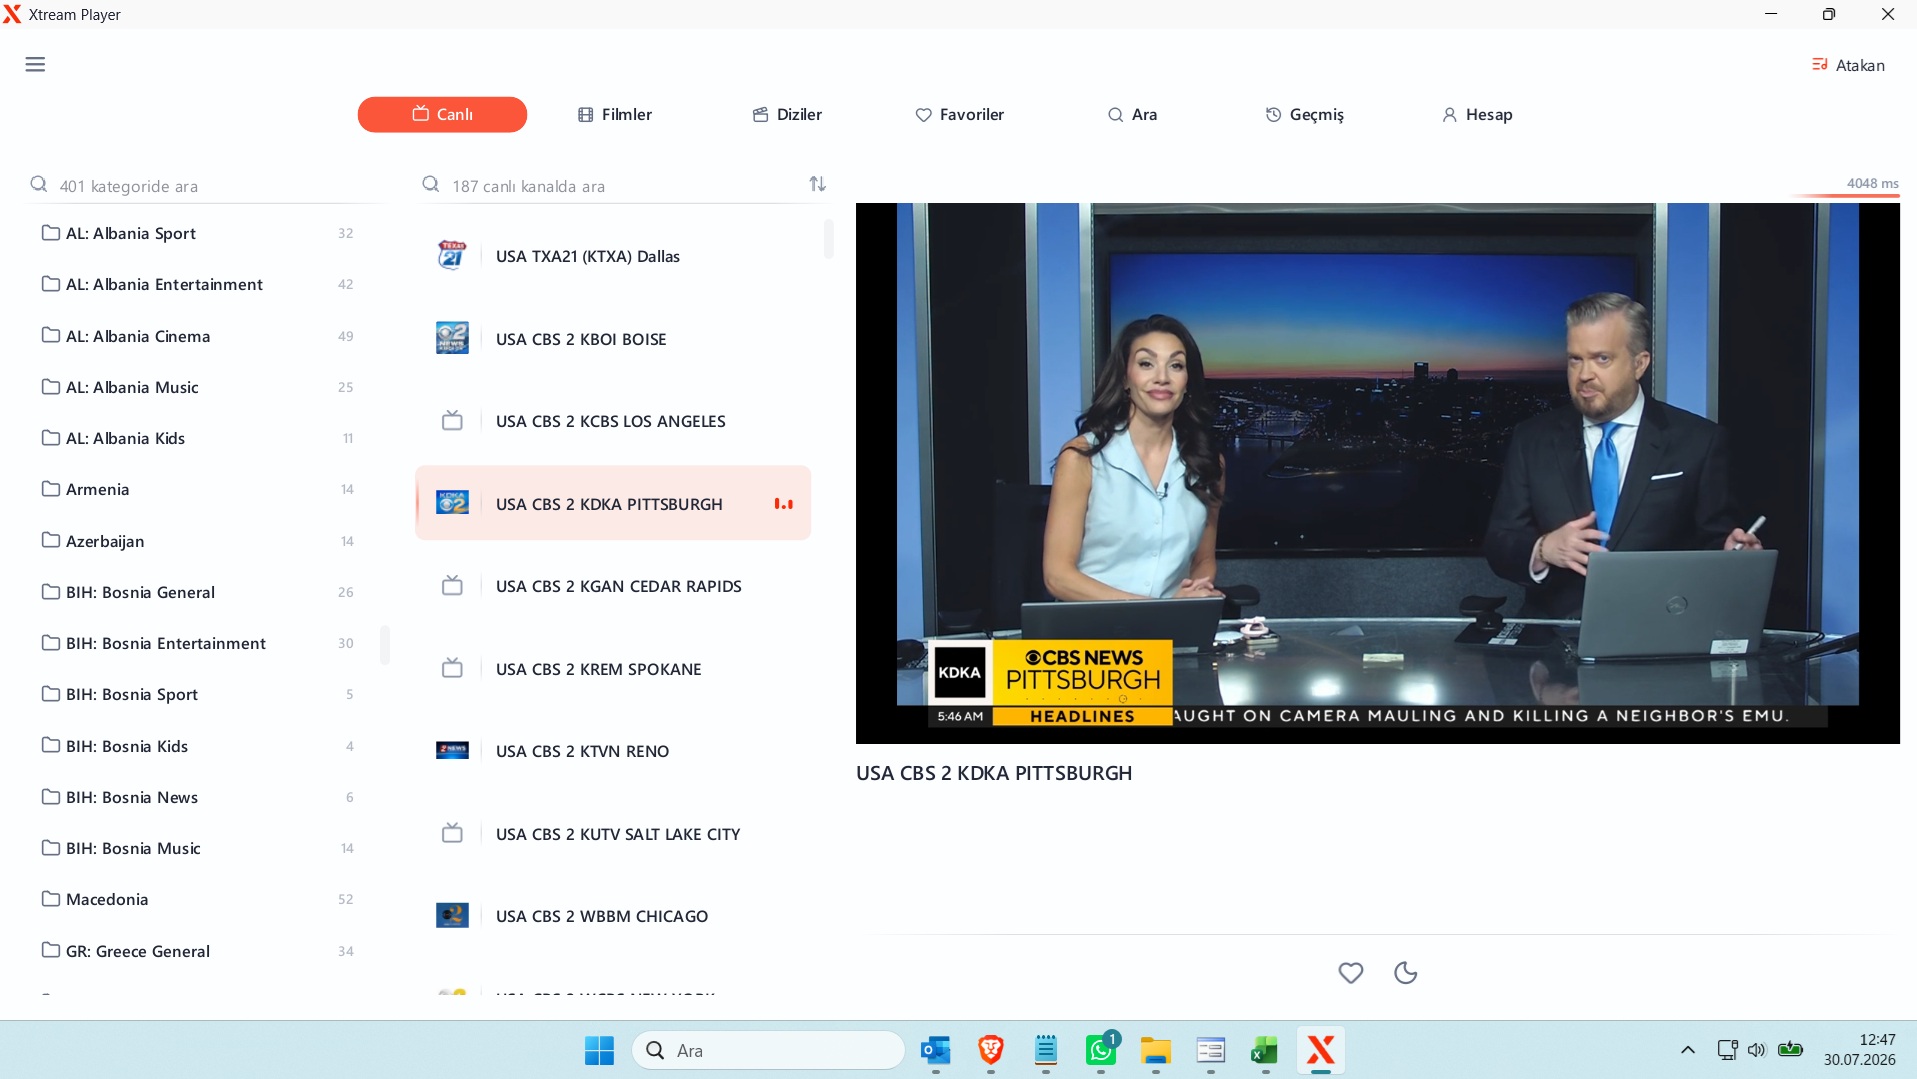The width and height of the screenshot is (1917, 1079).
Task: Click the Atakan playlist icon
Action: [1819, 65]
